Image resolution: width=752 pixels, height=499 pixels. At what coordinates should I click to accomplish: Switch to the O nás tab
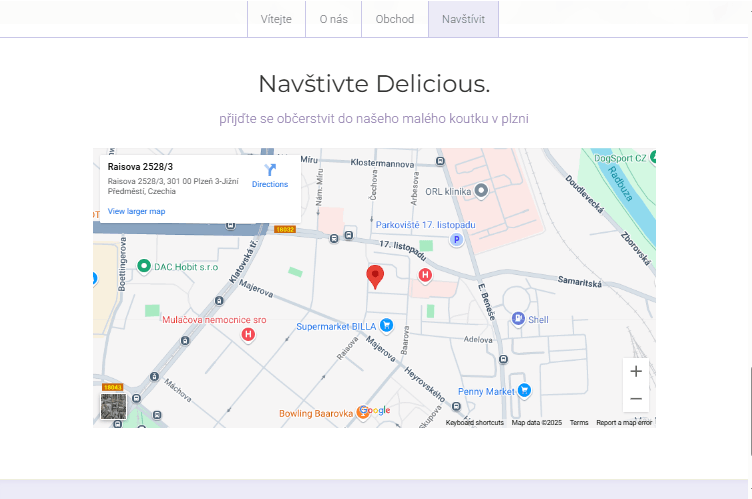coord(333,19)
